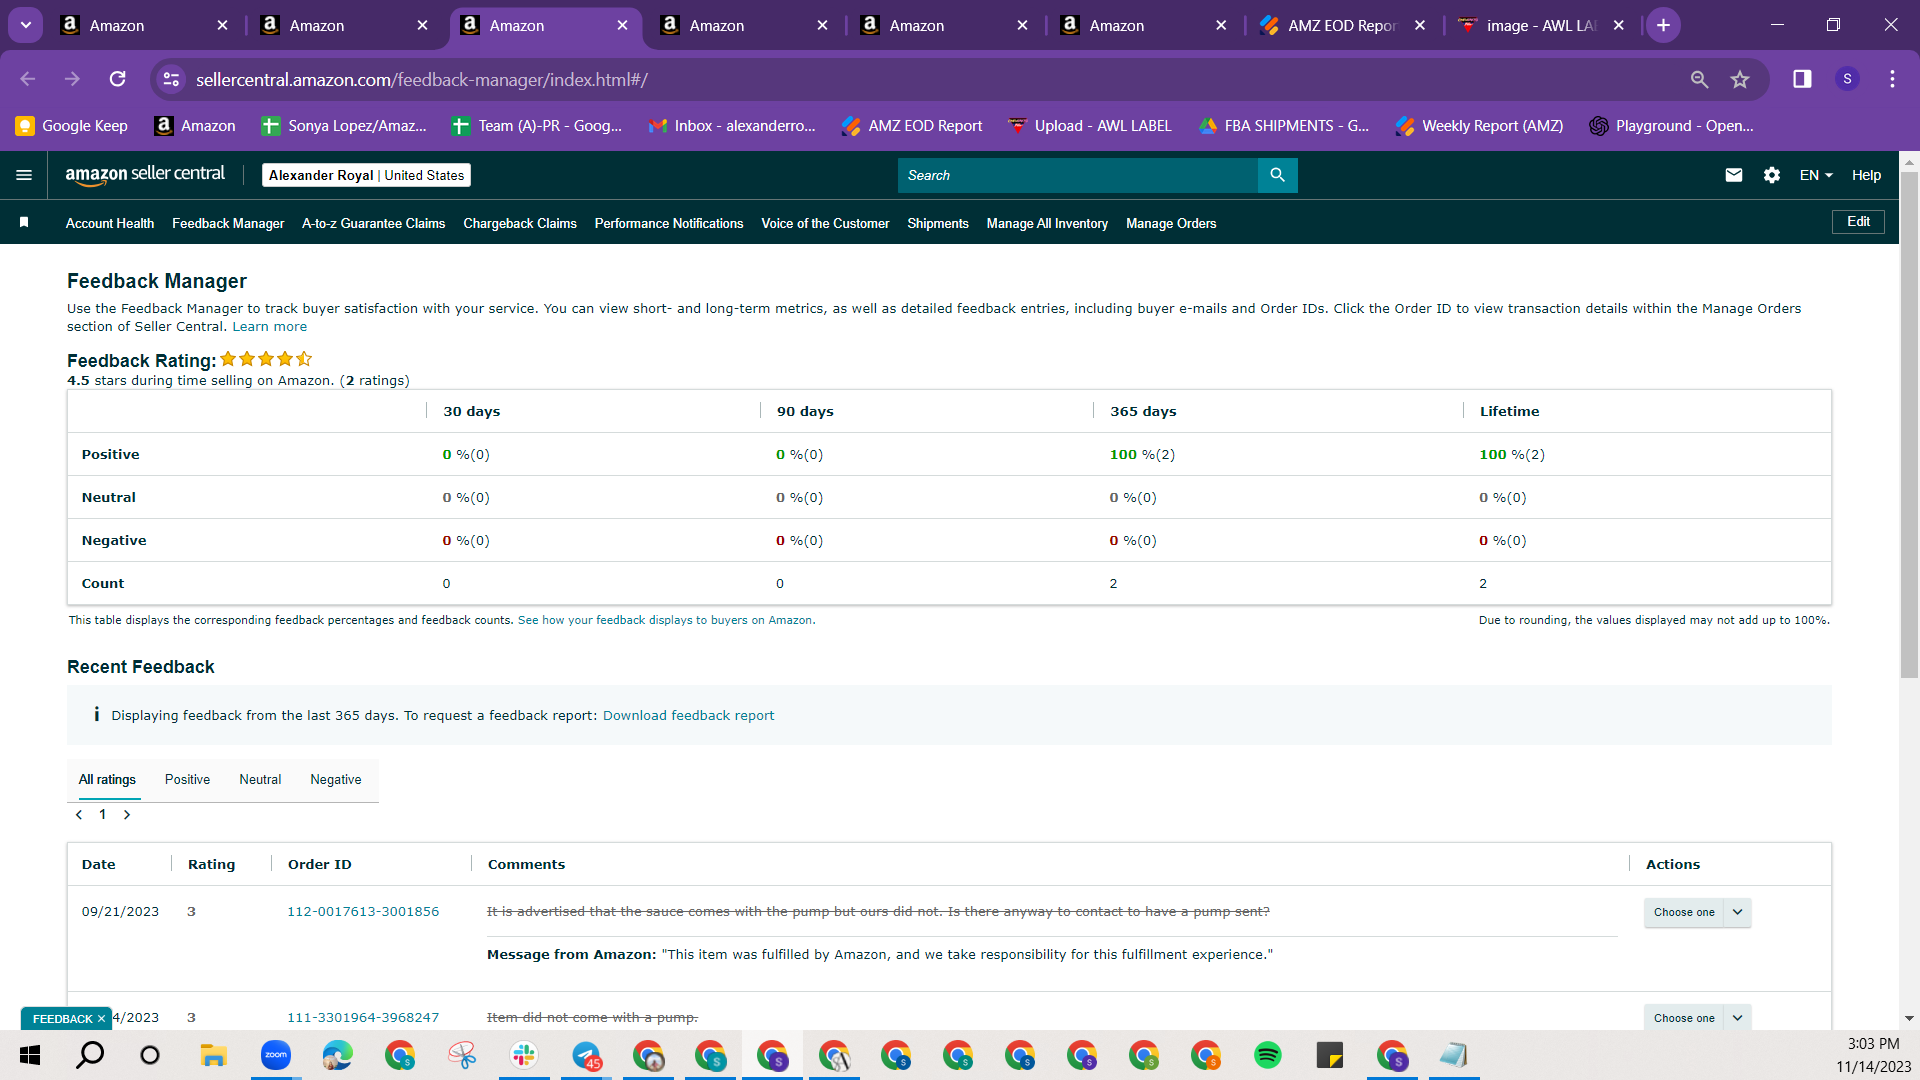Open the tab search dropdown arrow in Chrome
The height and width of the screenshot is (1080, 1920).
[x=25, y=25]
